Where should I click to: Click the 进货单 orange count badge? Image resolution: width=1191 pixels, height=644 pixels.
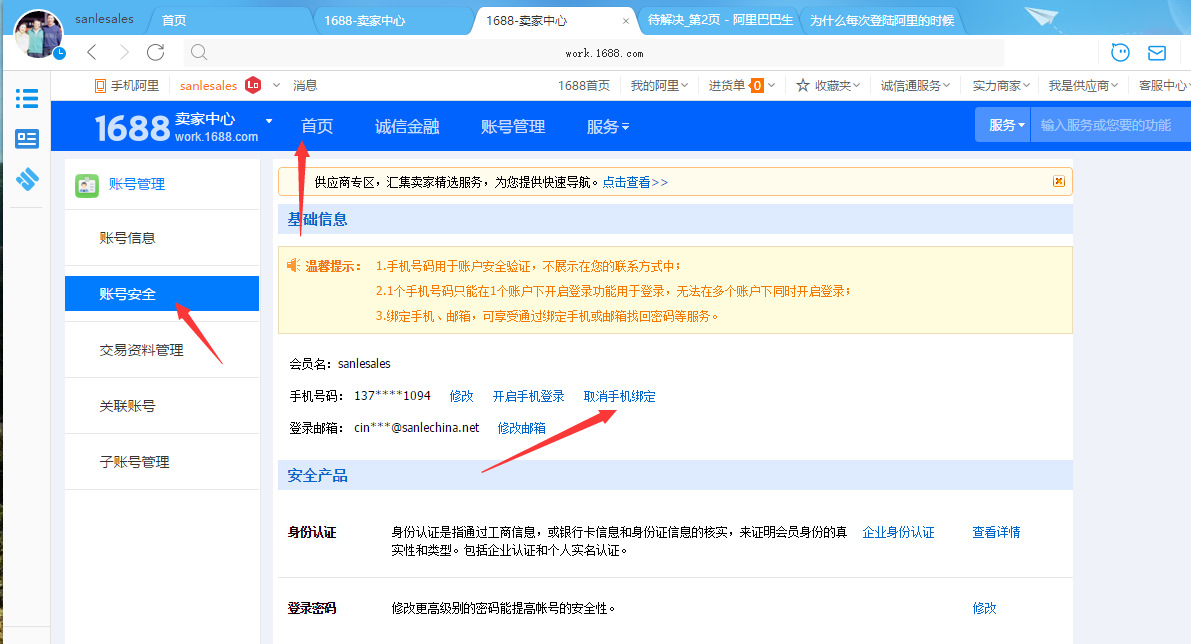(757, 86)
